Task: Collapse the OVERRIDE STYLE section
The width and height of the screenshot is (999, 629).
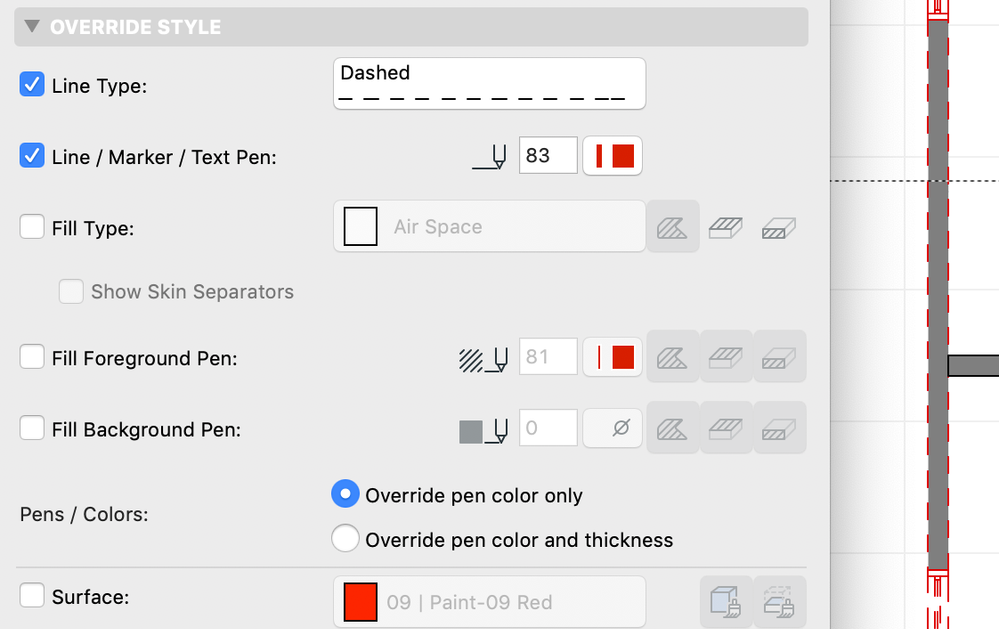Action: click(31, 26)
